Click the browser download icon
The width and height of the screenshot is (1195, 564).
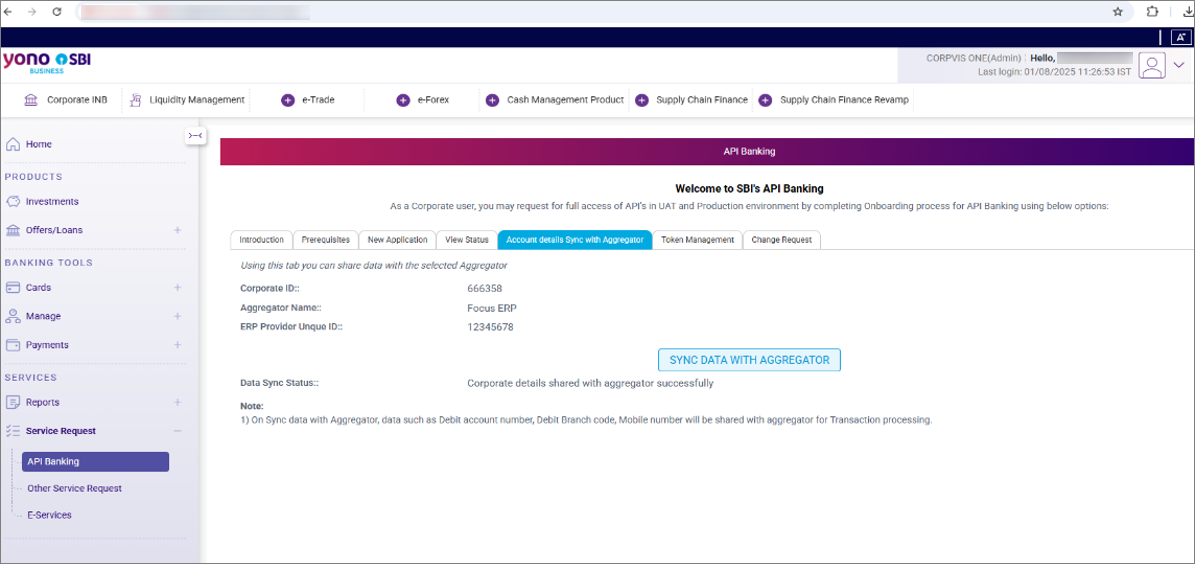click(1186, 11)
